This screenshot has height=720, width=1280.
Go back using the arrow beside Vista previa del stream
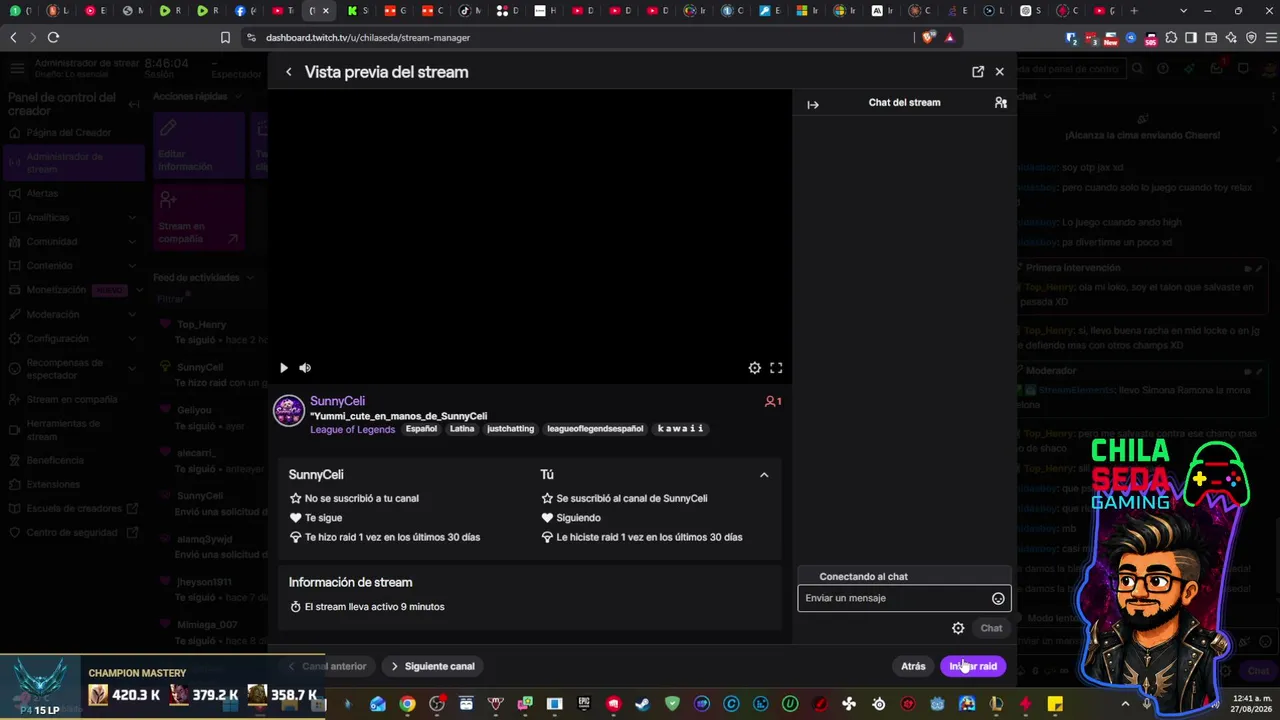[x=289, y=72]
